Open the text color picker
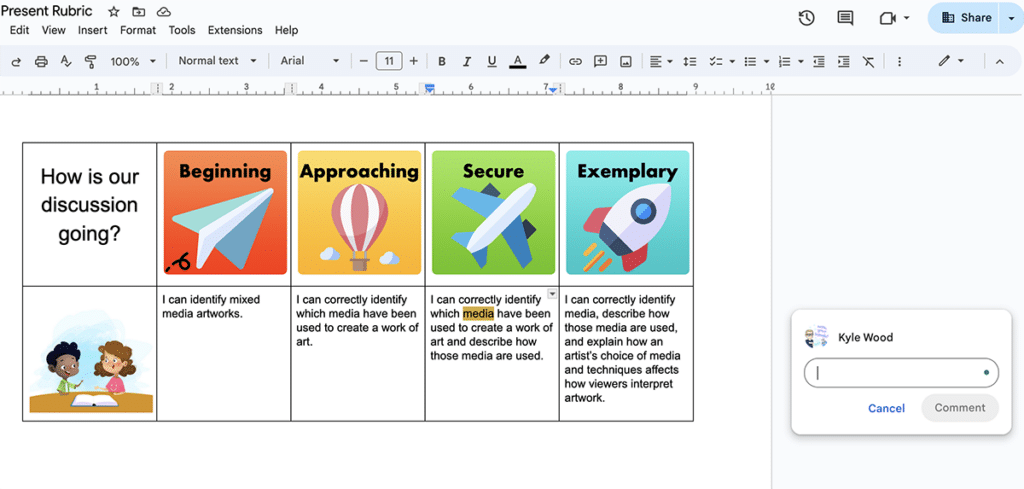 click(x=518, y=61)
